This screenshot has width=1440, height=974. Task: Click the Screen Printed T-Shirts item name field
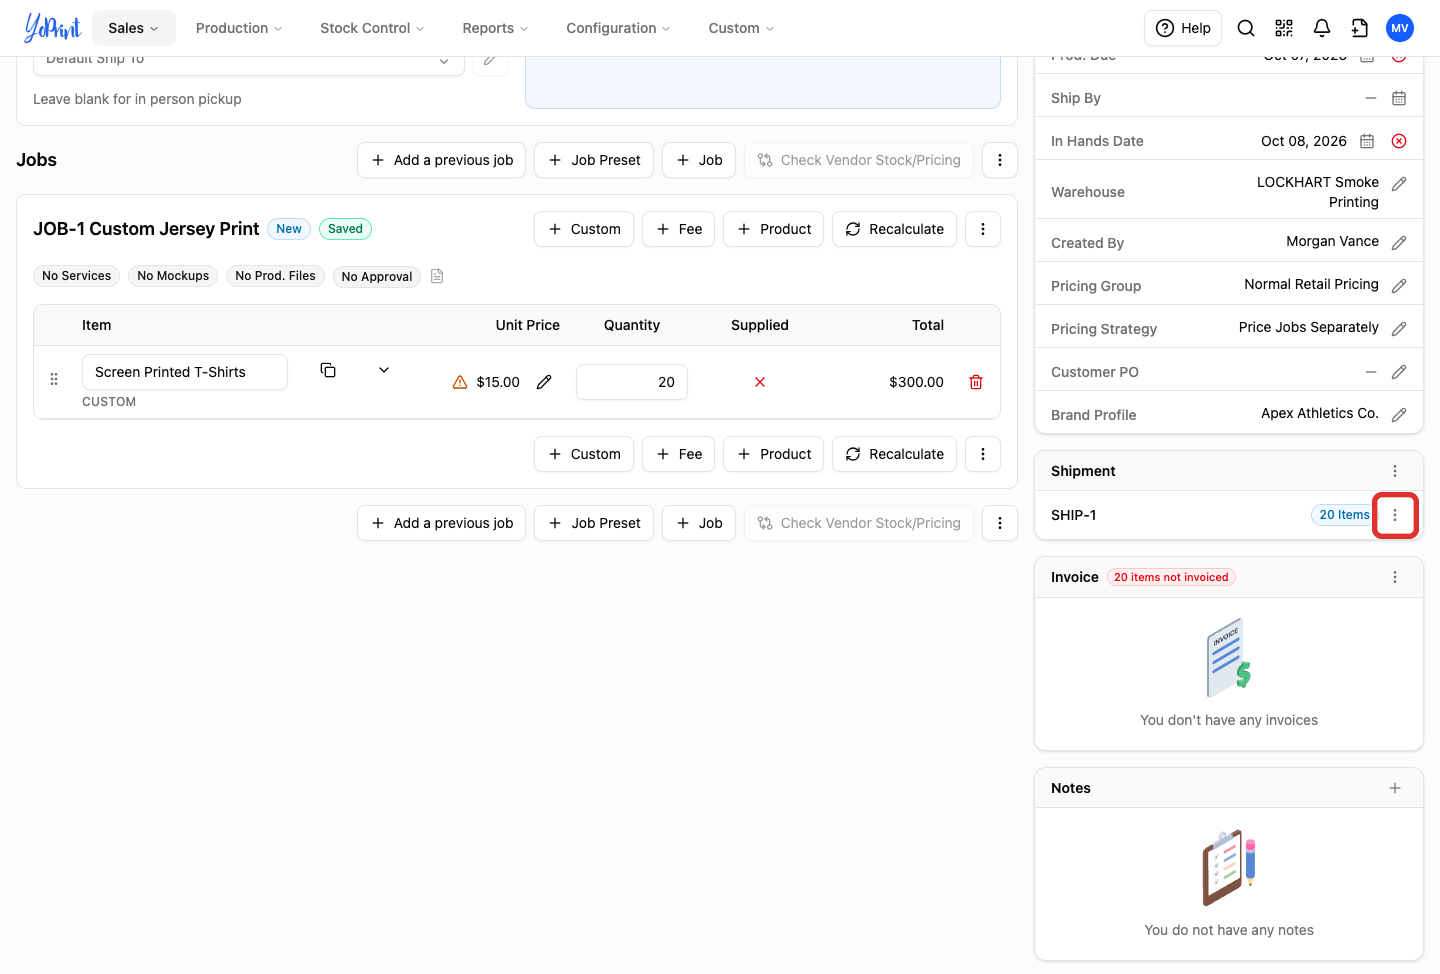[185, 372]
